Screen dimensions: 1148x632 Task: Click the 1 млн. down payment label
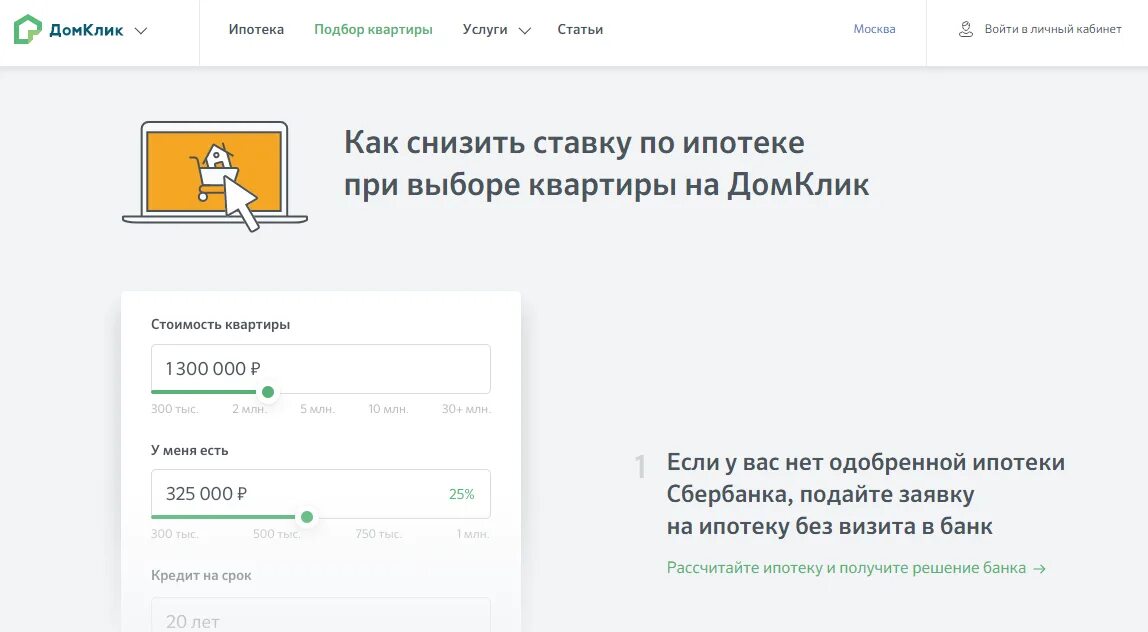(x=472, y=534)
